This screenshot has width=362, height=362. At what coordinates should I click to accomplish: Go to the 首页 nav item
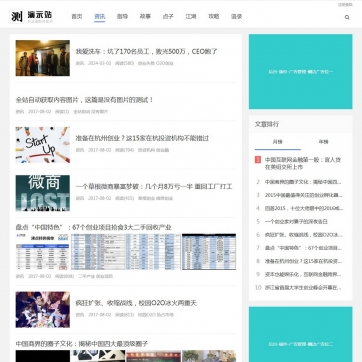[x=77, y=16]
